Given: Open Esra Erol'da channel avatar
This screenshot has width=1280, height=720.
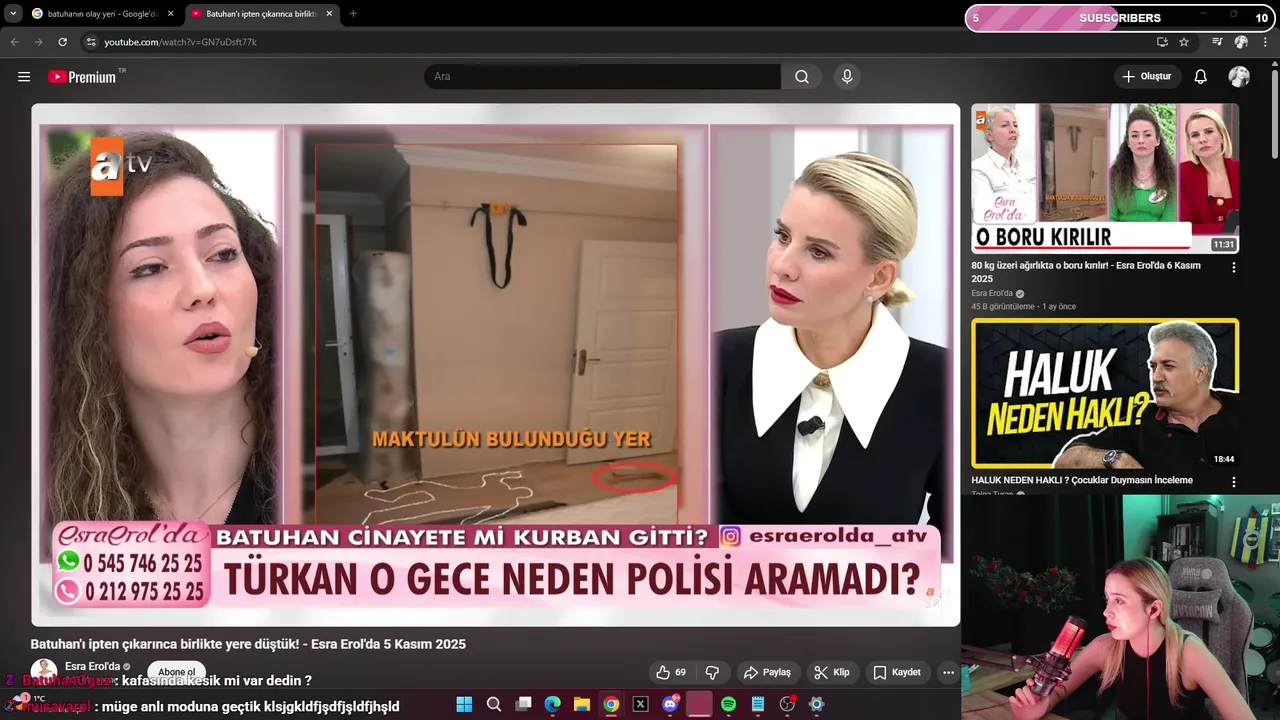Looking at the screenshot, I should click(43, 671).
